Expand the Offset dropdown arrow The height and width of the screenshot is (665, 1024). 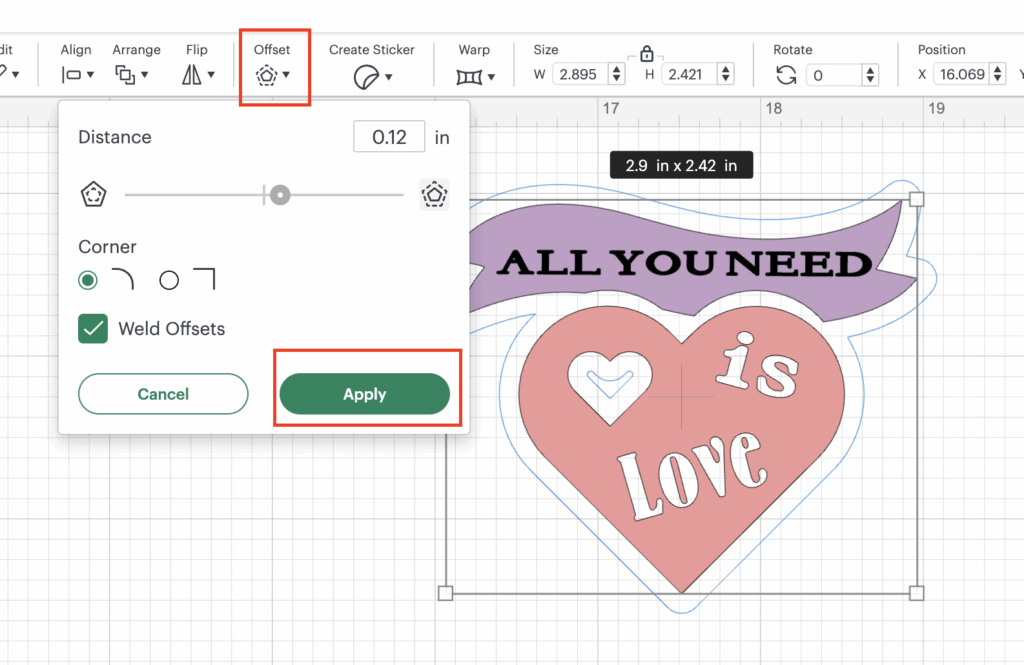287,76
